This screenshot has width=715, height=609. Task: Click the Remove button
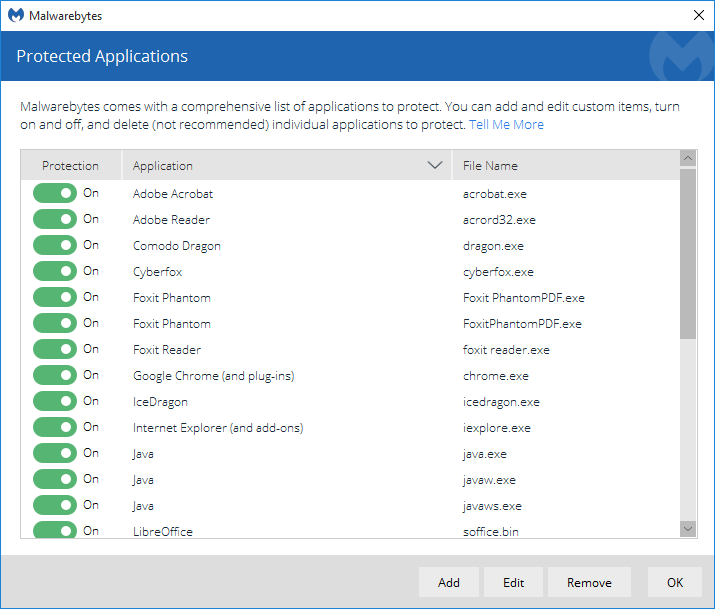(x=589, y=583)
